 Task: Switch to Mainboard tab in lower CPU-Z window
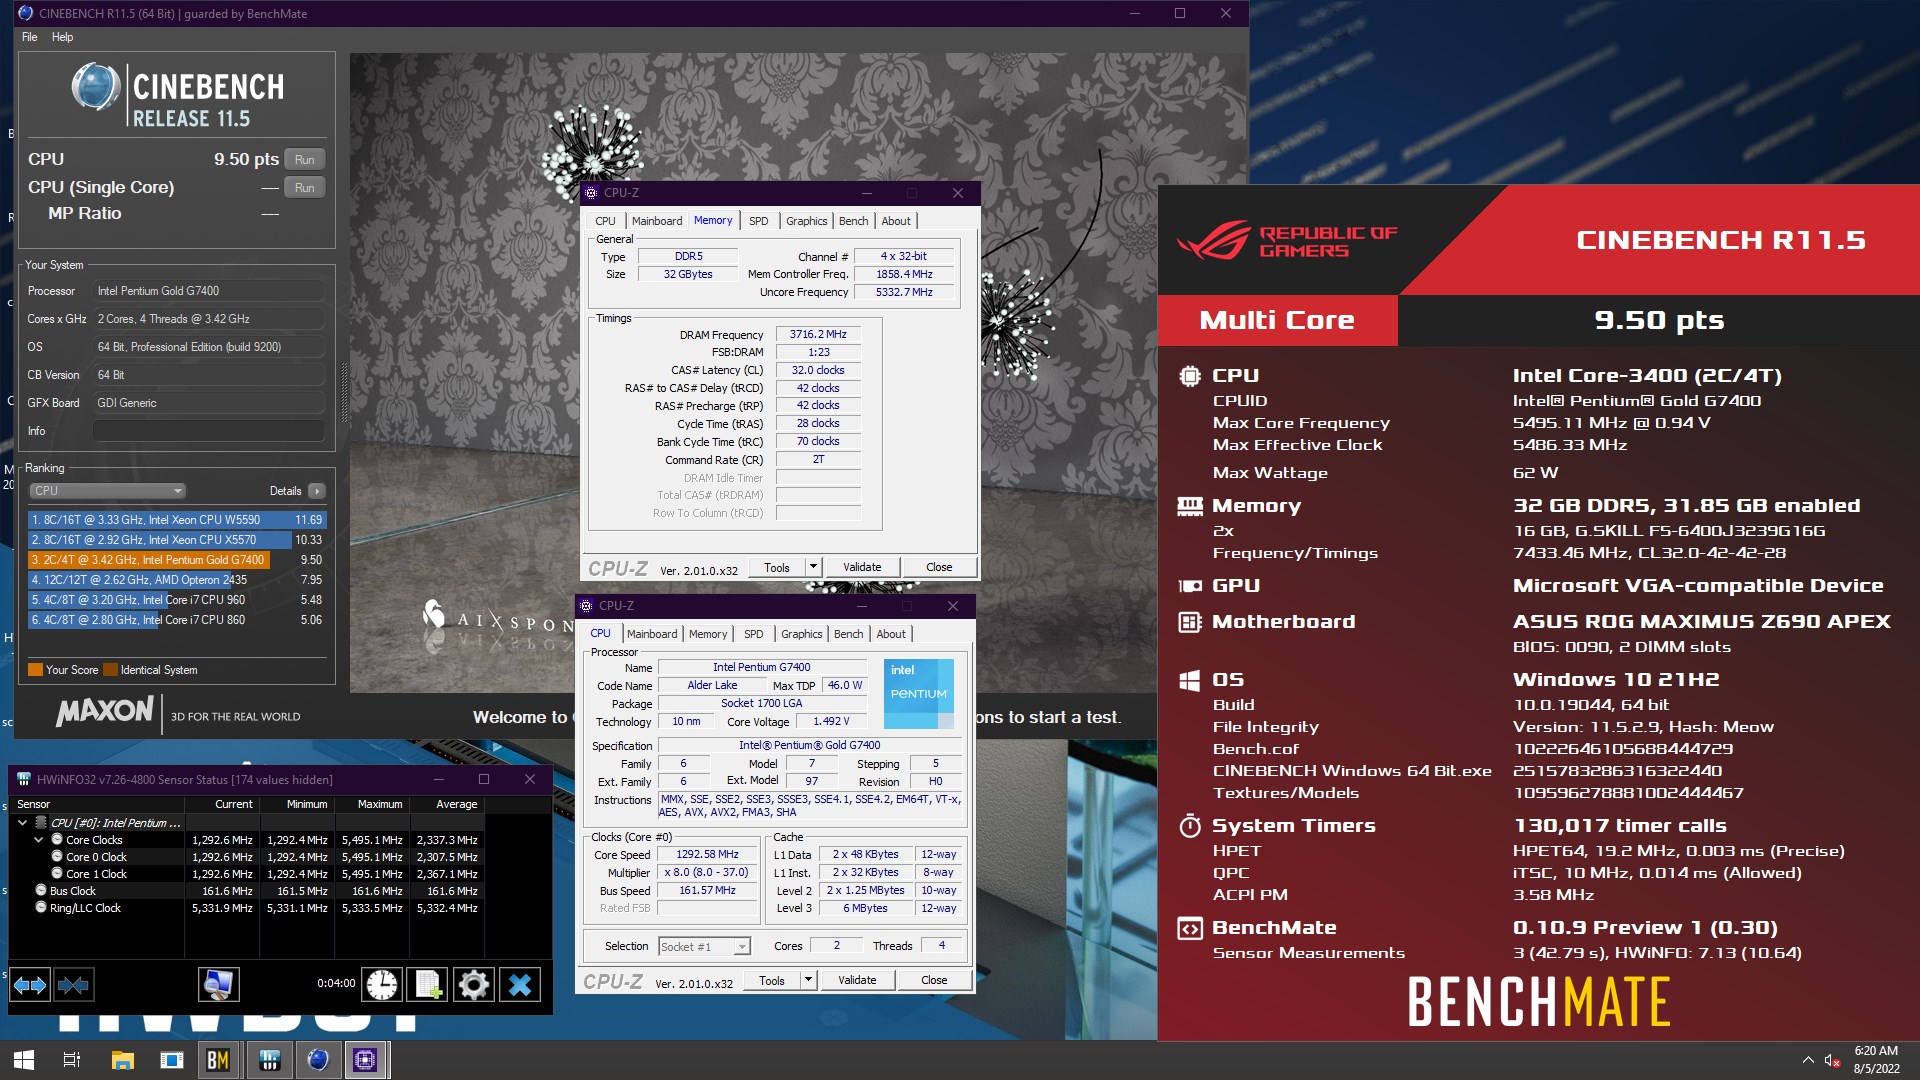pyautogui.click(x=652, y=634)
